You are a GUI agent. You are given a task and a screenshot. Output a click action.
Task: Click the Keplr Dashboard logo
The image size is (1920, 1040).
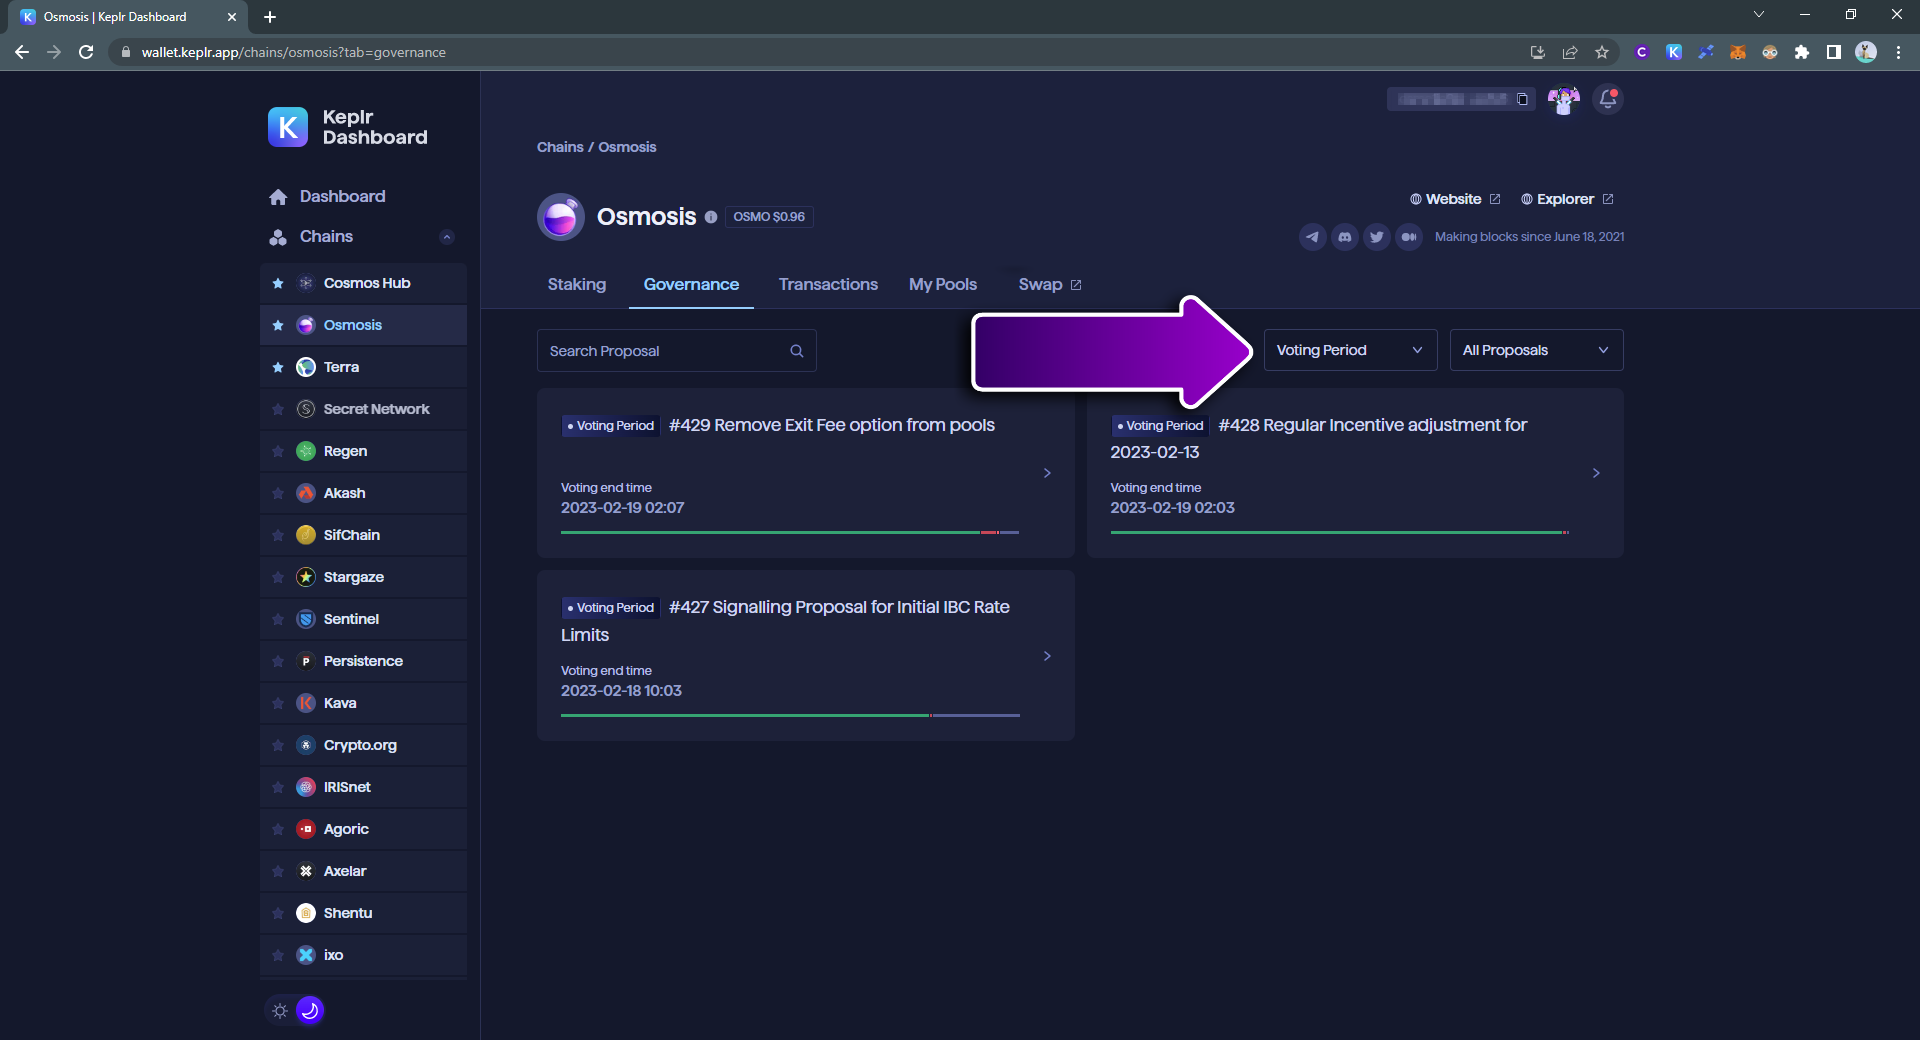[x=348, y=127]
